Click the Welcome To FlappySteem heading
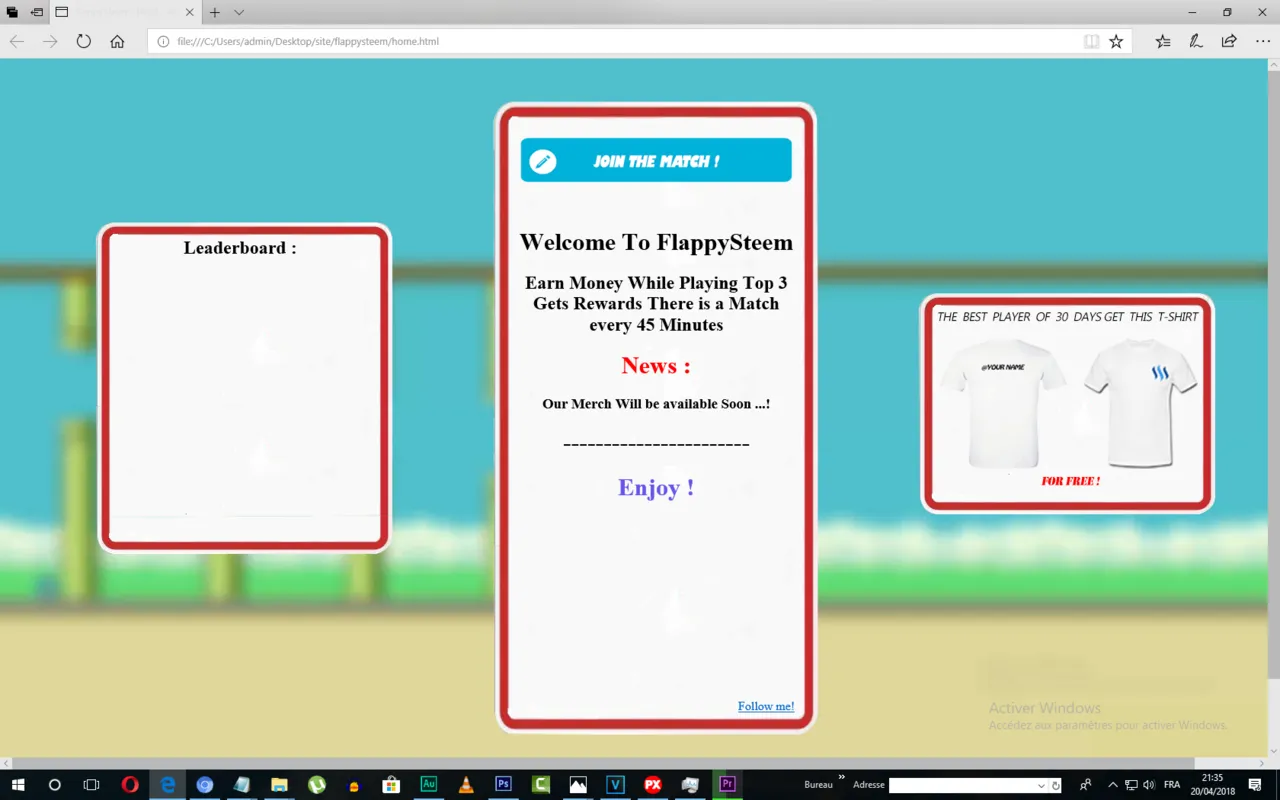The width and height of the screenshot is (1280, 800). tap(656, 242)
